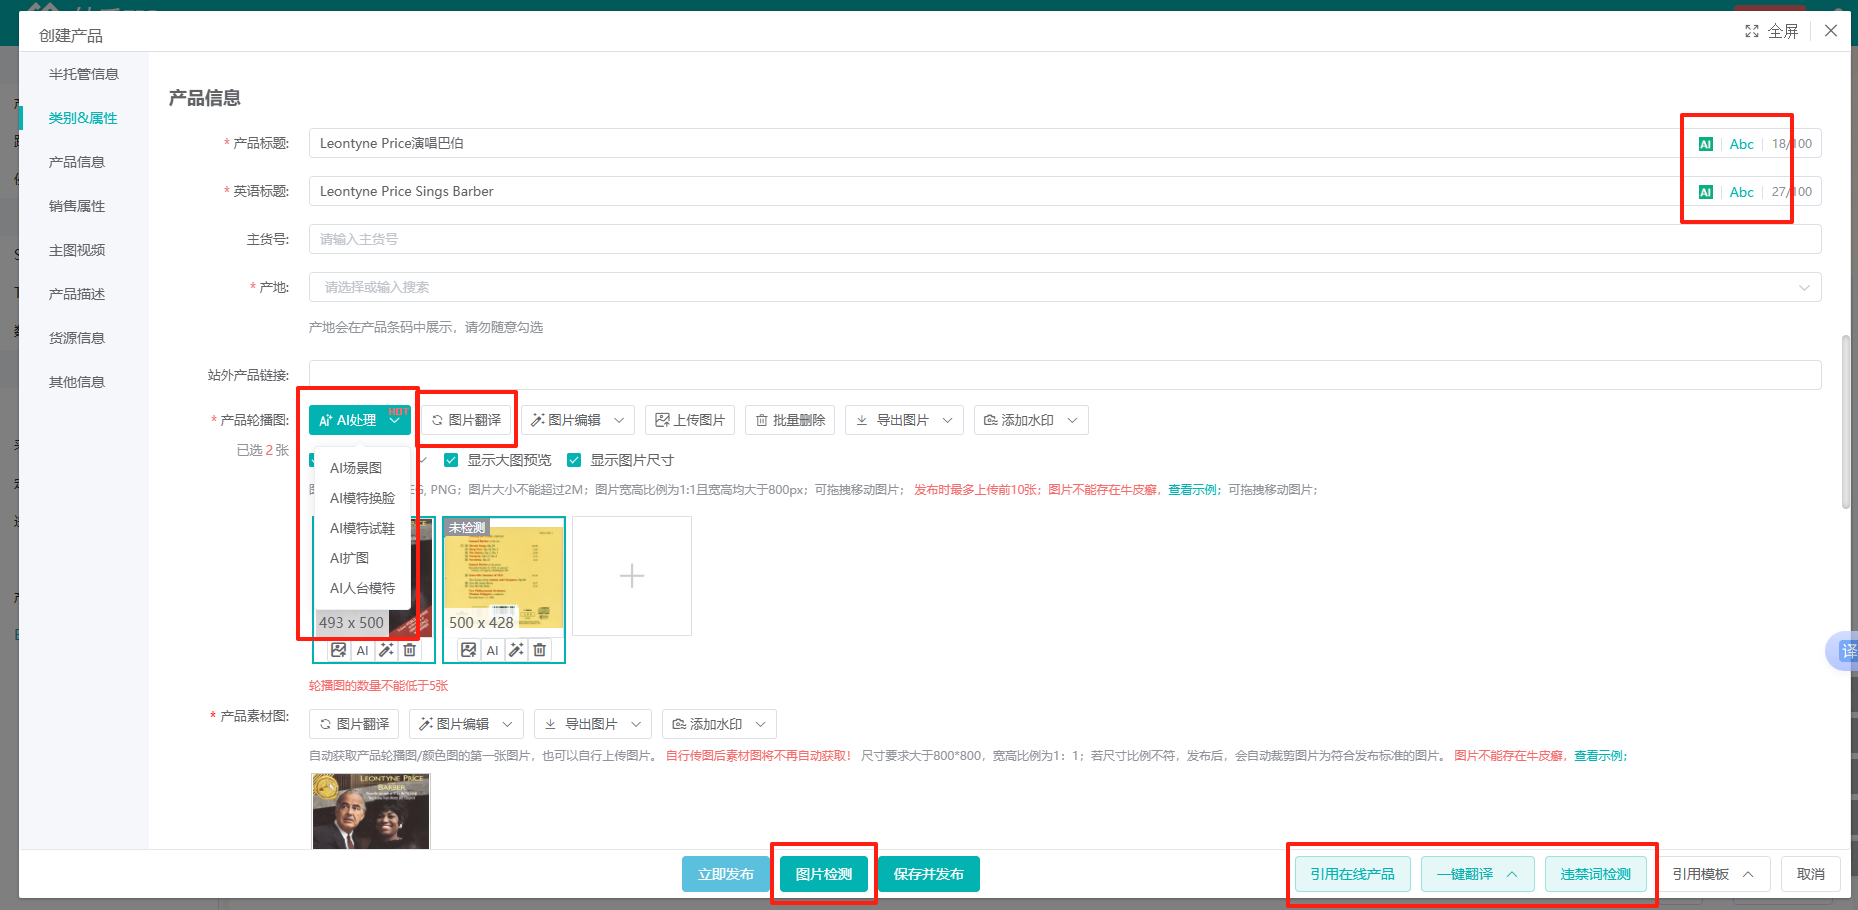Expand carousel 导出图片 dropdown
The width and height of the screenshot is (1858, 910).
coord(904,420)
